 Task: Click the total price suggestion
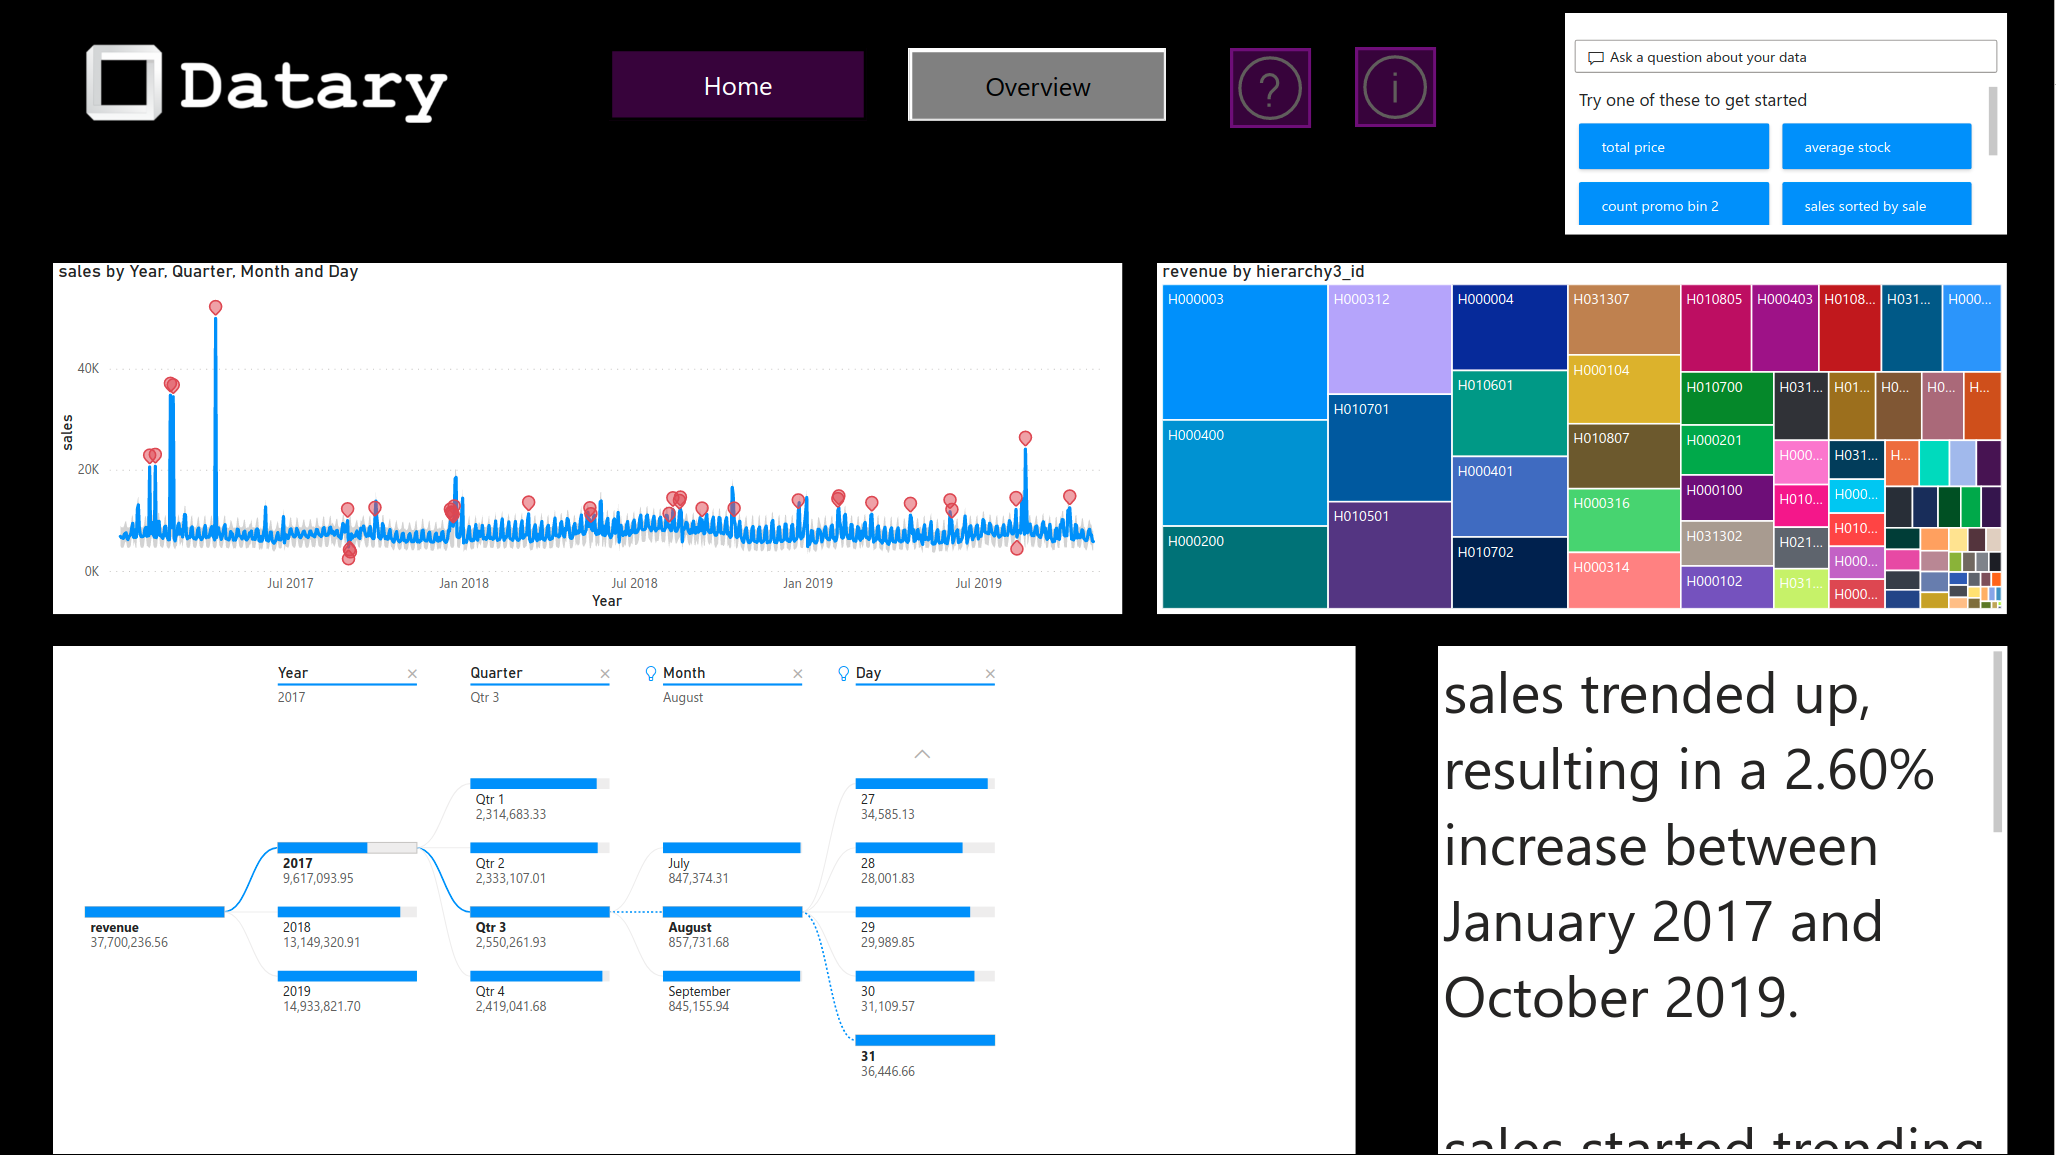(1673, 147)
